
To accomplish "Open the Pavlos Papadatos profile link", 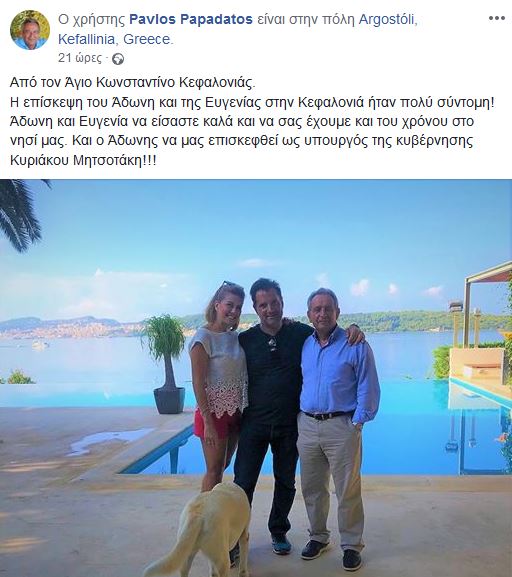I will pos(191,19).
